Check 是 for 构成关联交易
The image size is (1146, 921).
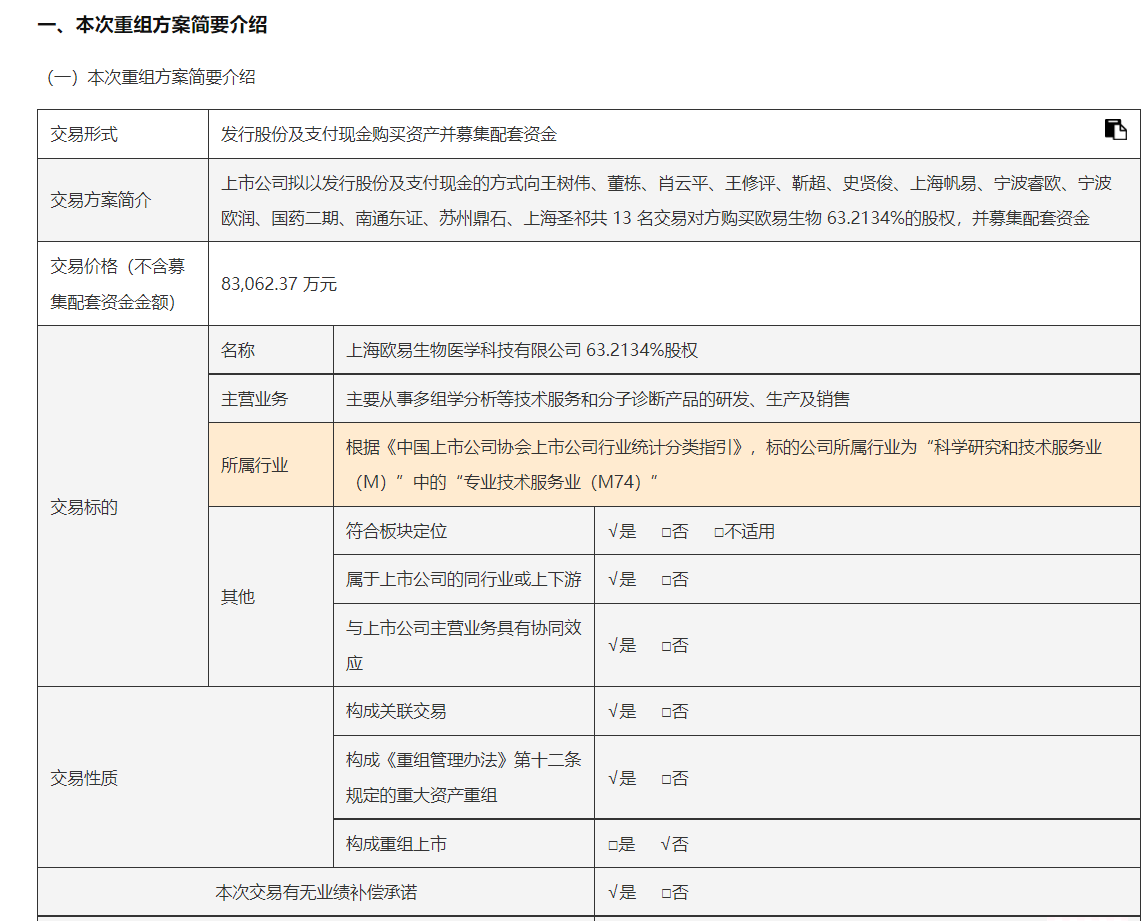622,711
